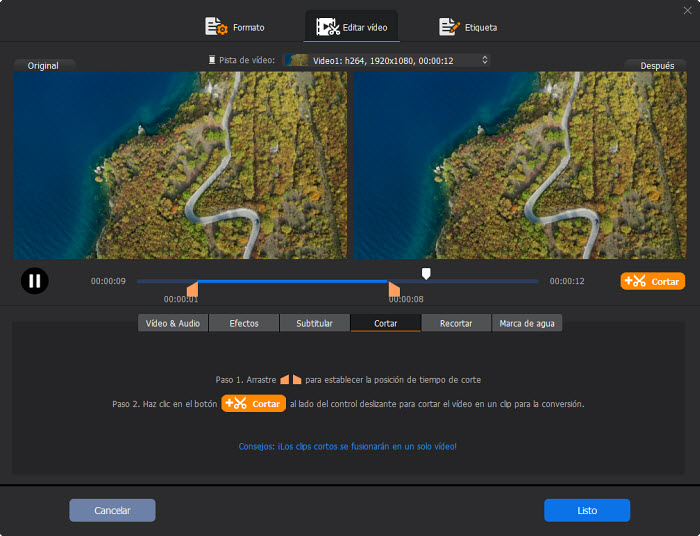Screen dimensions: 700x536
Task: Click the white playhead marker on the timeline
Action: click(x=426, y=273)
